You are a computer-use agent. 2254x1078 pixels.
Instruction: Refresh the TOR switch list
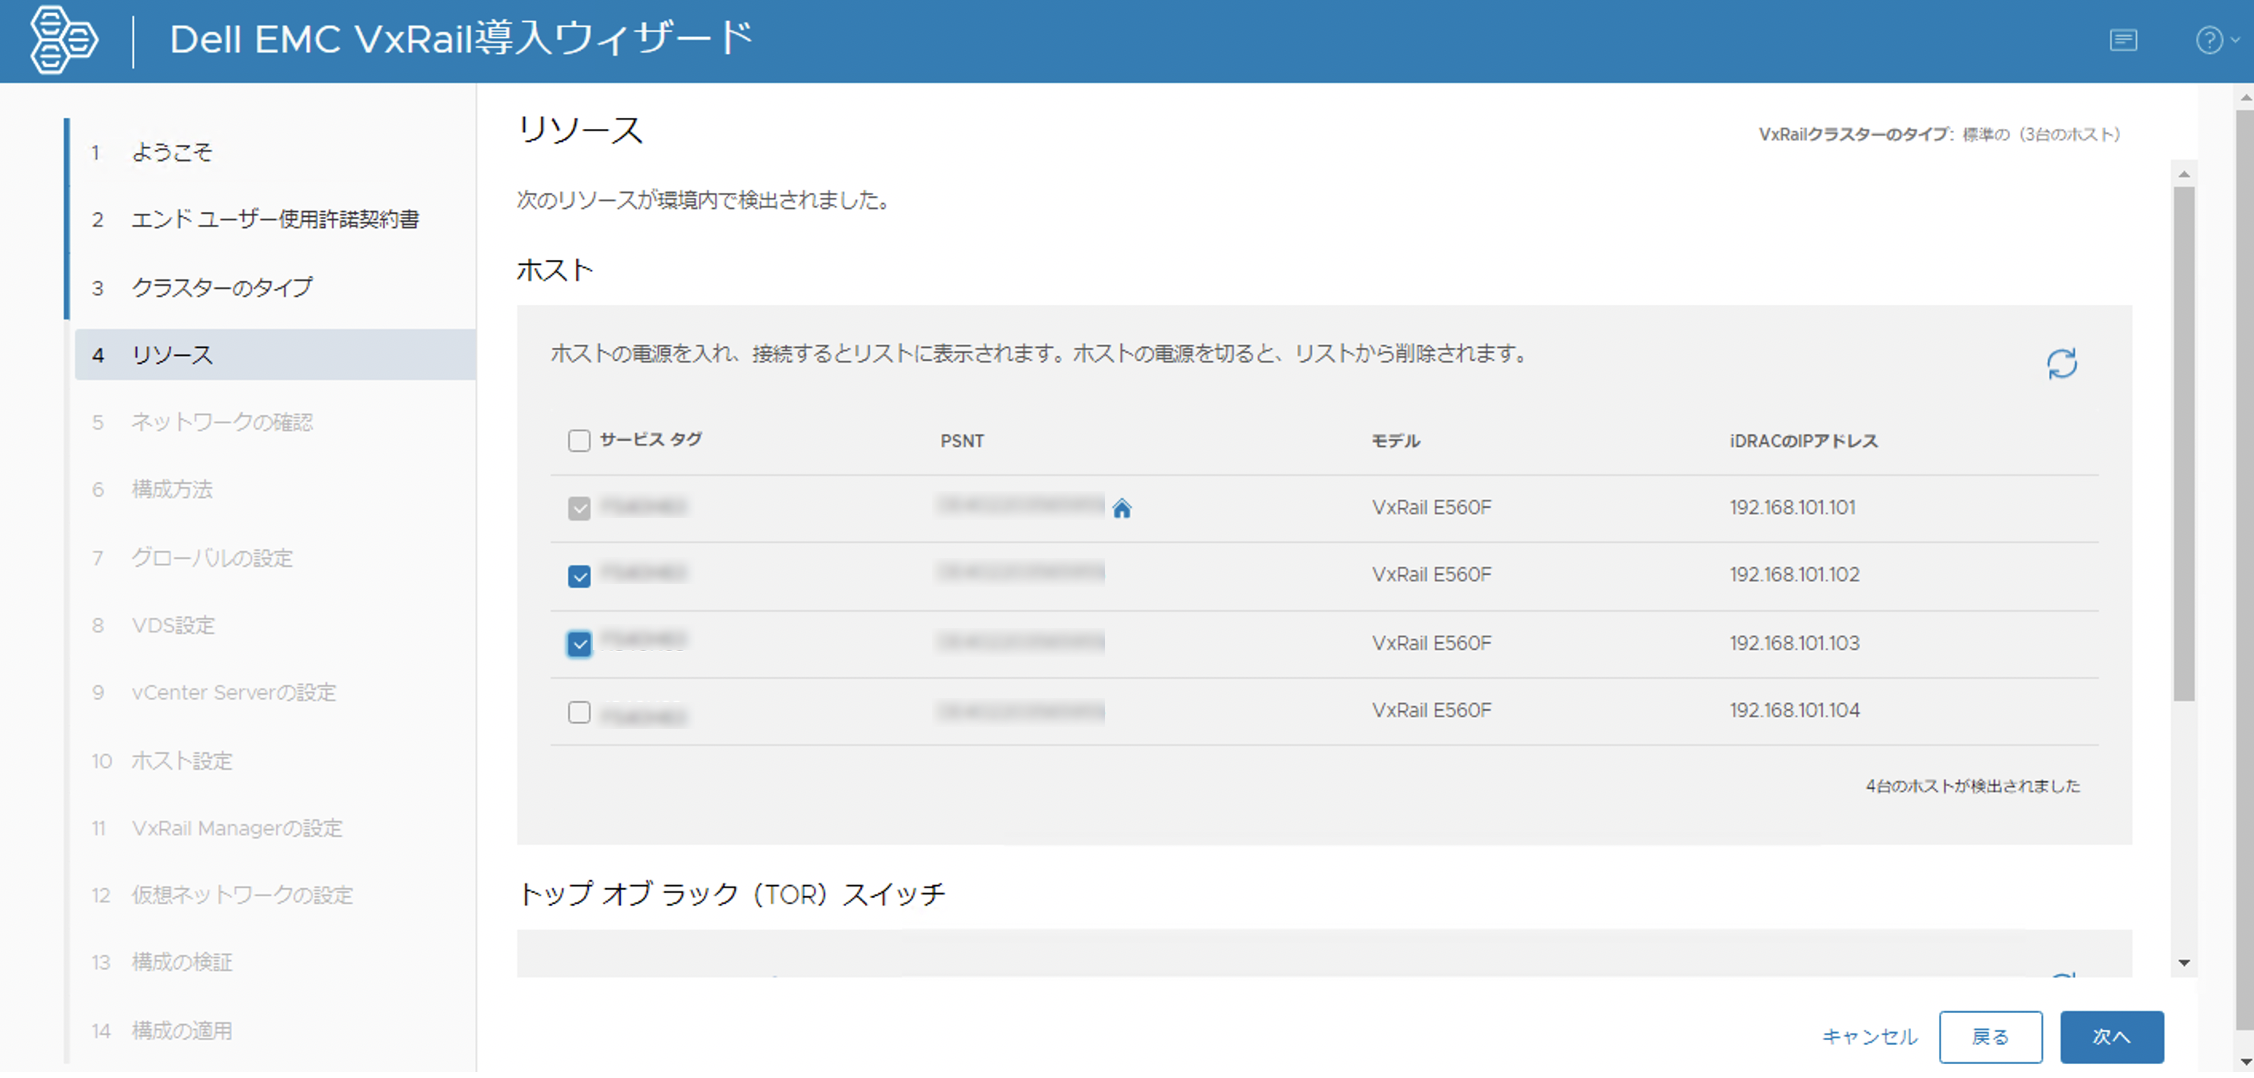(2061, 975)
